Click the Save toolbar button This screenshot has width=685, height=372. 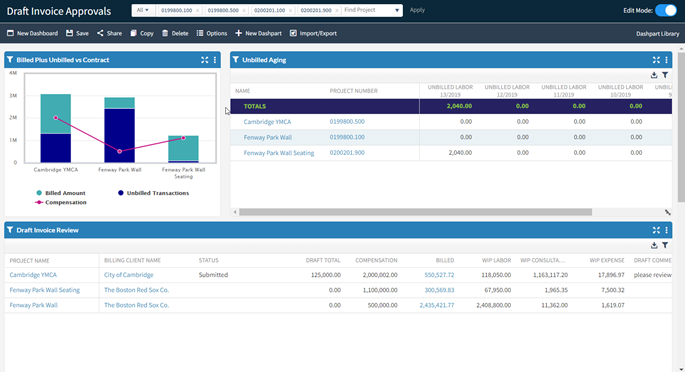click(77, 33)
